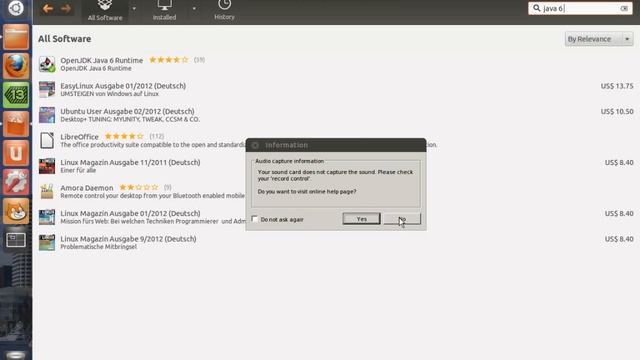Click No in the Information dialog
Screen dimensions: 640x360
402,219
